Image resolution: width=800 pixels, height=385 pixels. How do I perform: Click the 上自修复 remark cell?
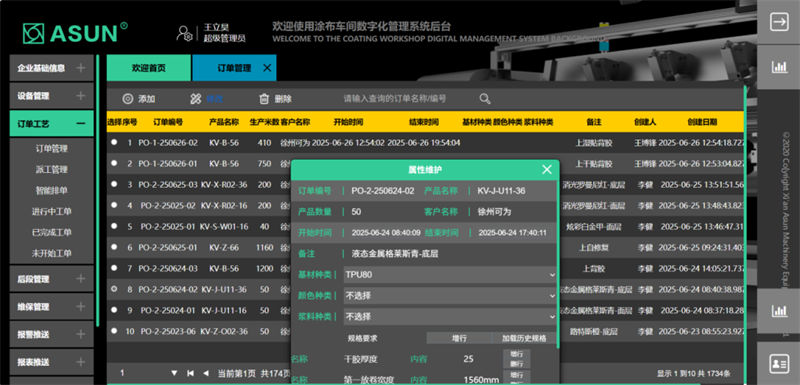[594, 247]
